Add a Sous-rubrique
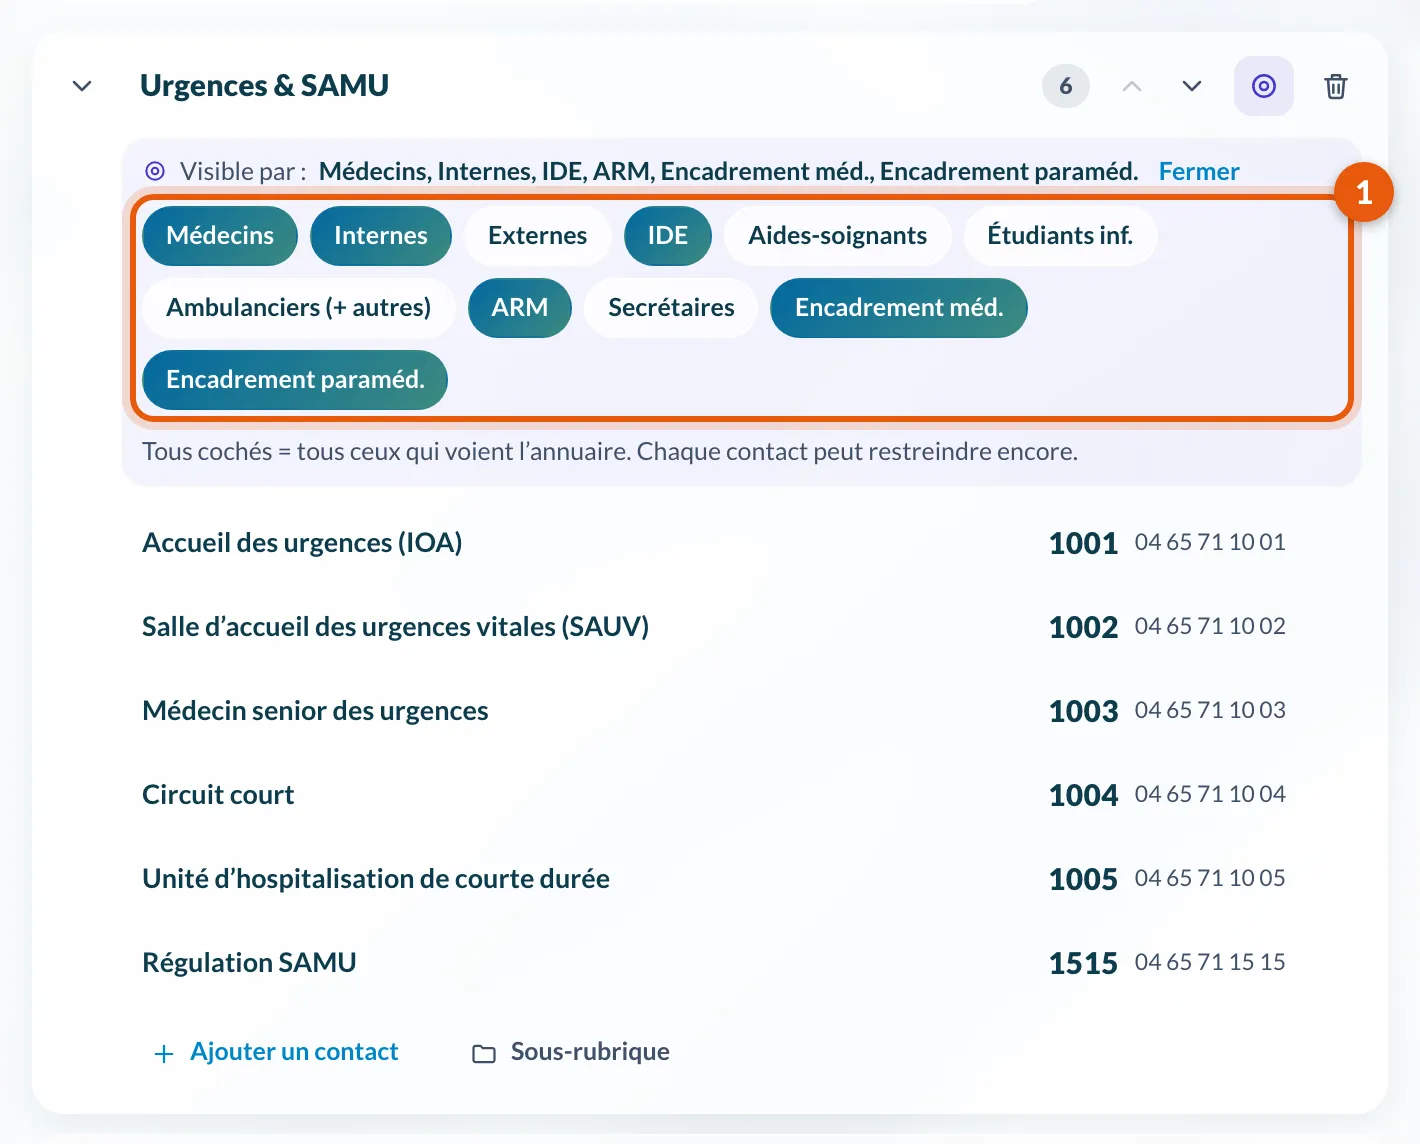Image resolution: width=1420 pixels, height=1144 pixels. pyautogui.click(x=590, y=1052)
